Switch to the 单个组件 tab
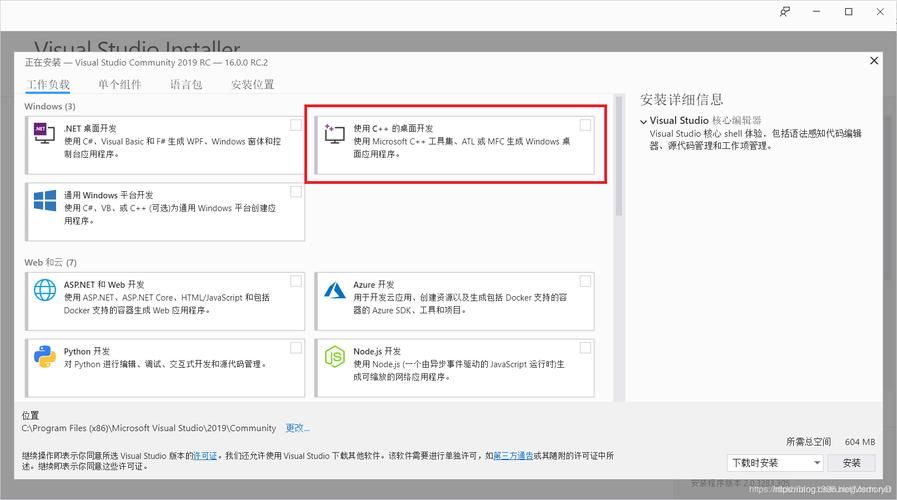Screen dimensions: 897x500 coord(120,85)
